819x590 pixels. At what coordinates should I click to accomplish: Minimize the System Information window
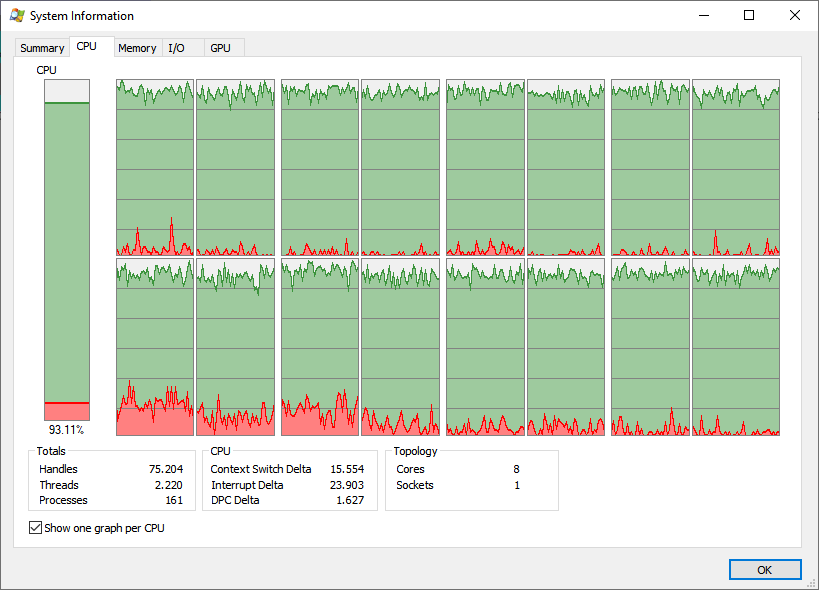(x=704, y=15)
